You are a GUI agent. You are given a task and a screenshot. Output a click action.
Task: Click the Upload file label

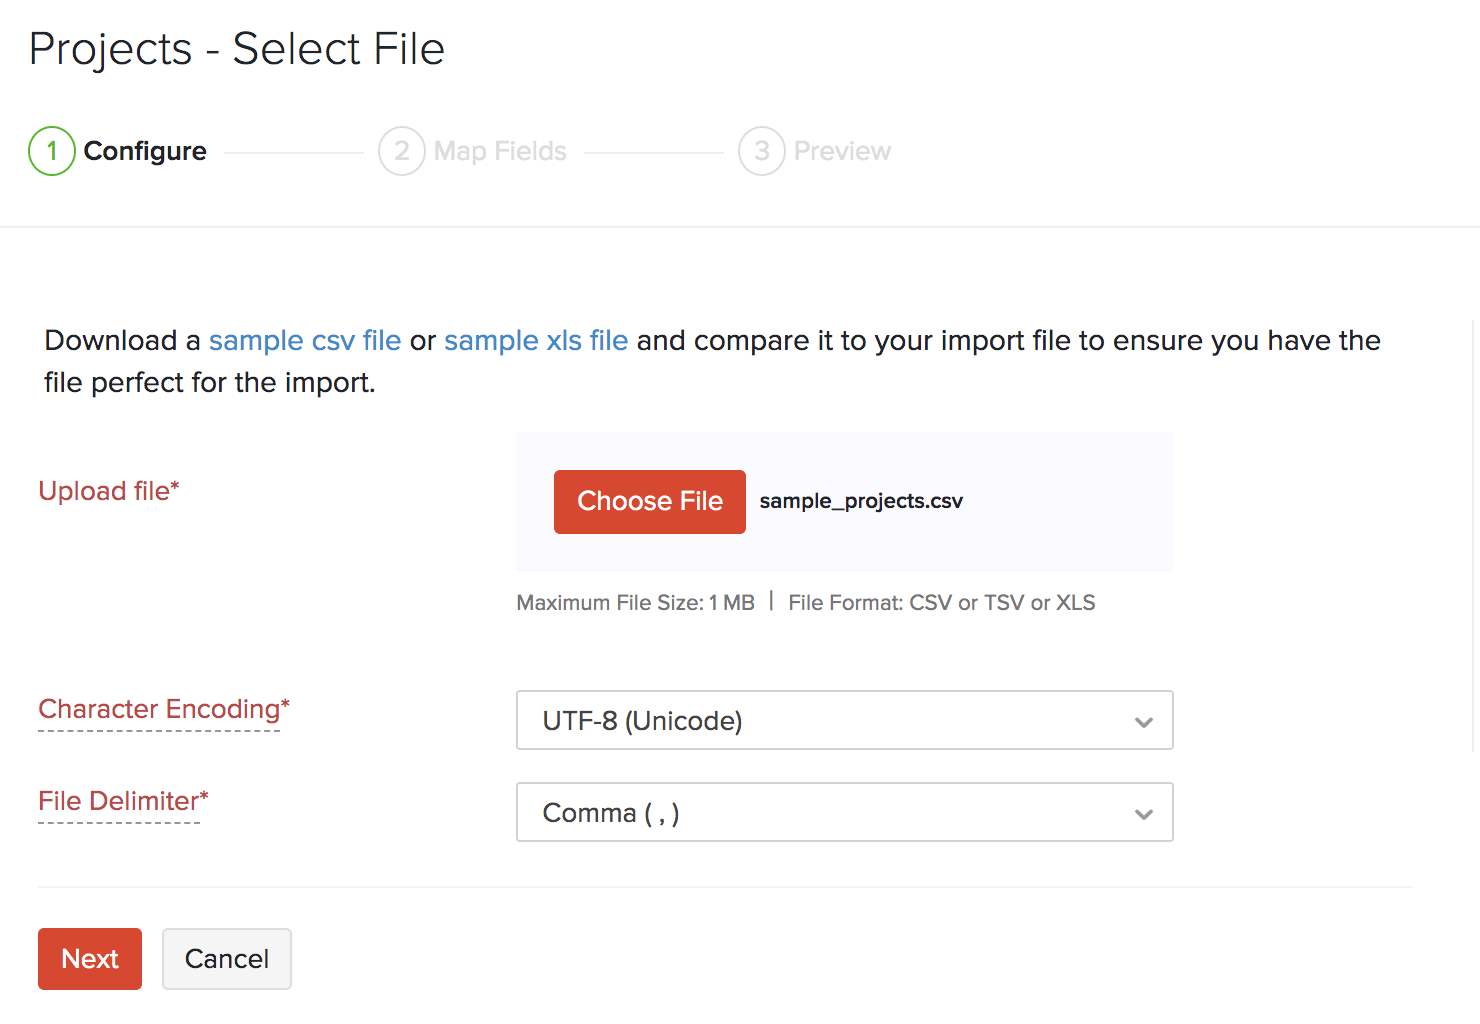pos(105,491)
